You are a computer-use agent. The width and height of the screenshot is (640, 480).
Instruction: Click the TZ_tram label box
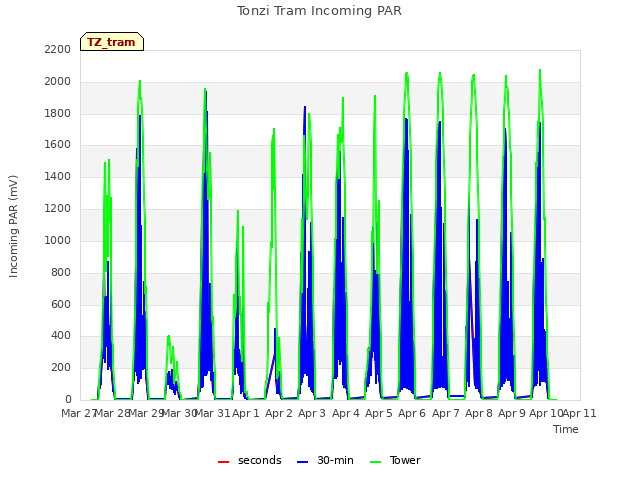coord(112,42)
